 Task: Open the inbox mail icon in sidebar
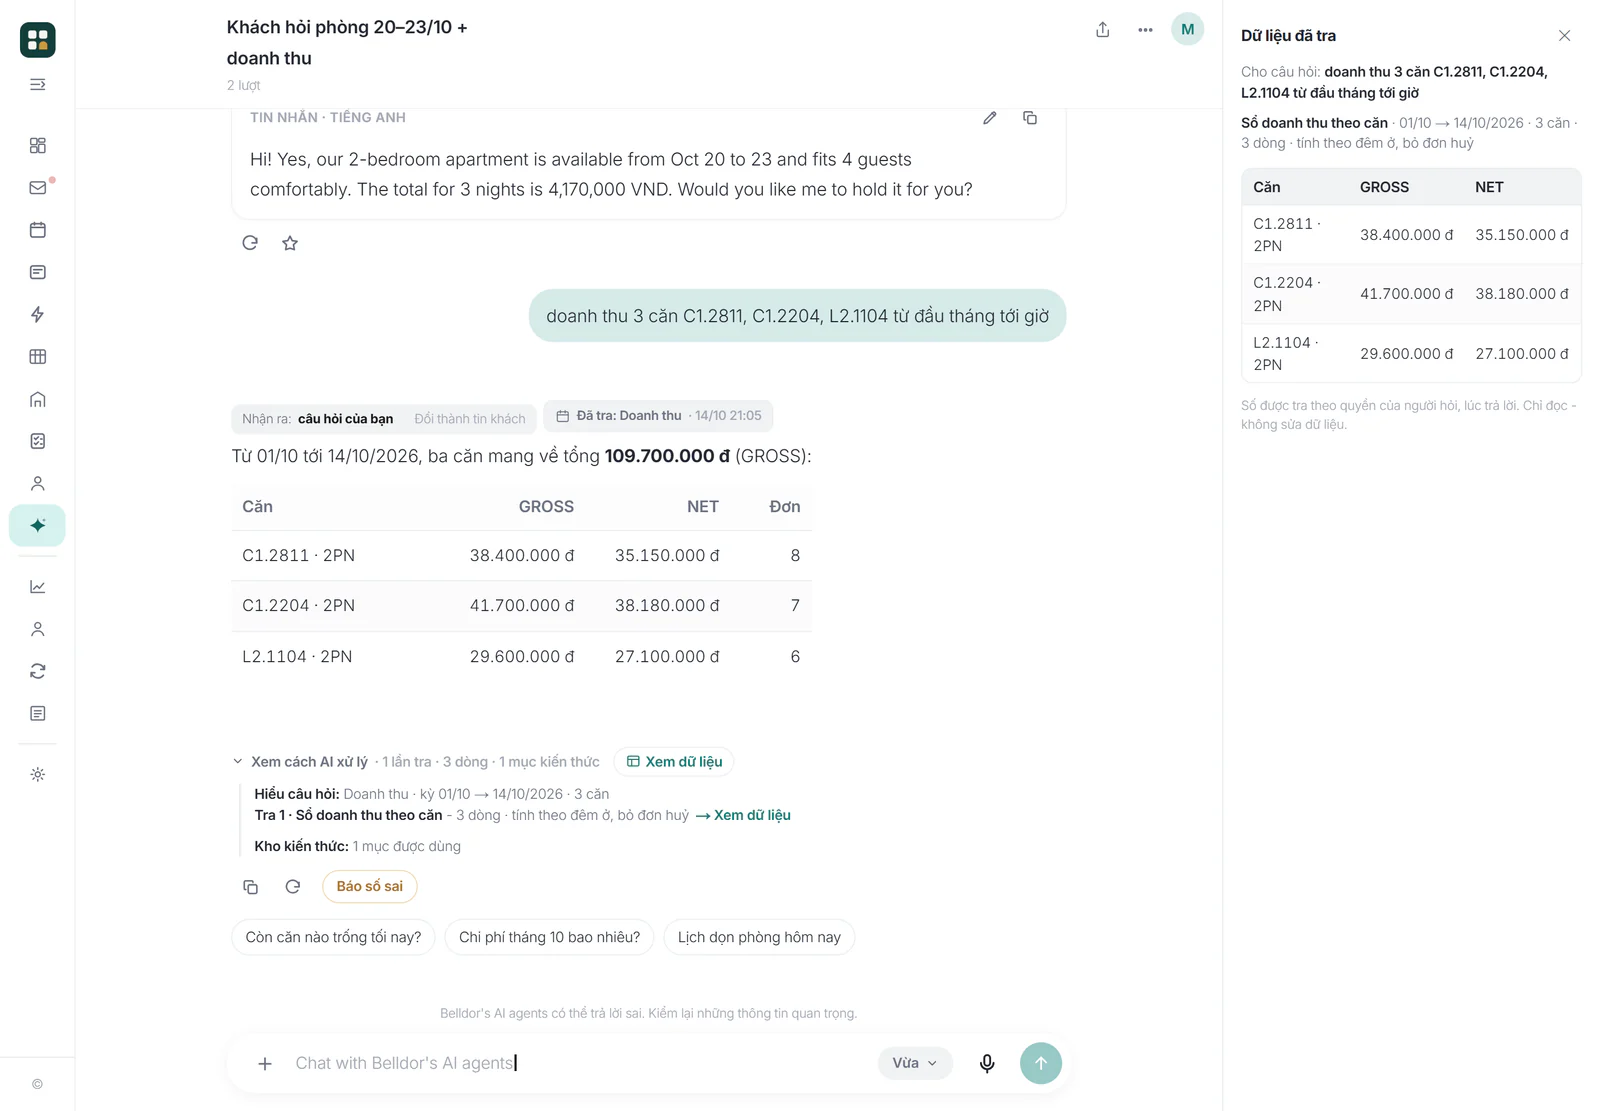click(x=38, y=188)
